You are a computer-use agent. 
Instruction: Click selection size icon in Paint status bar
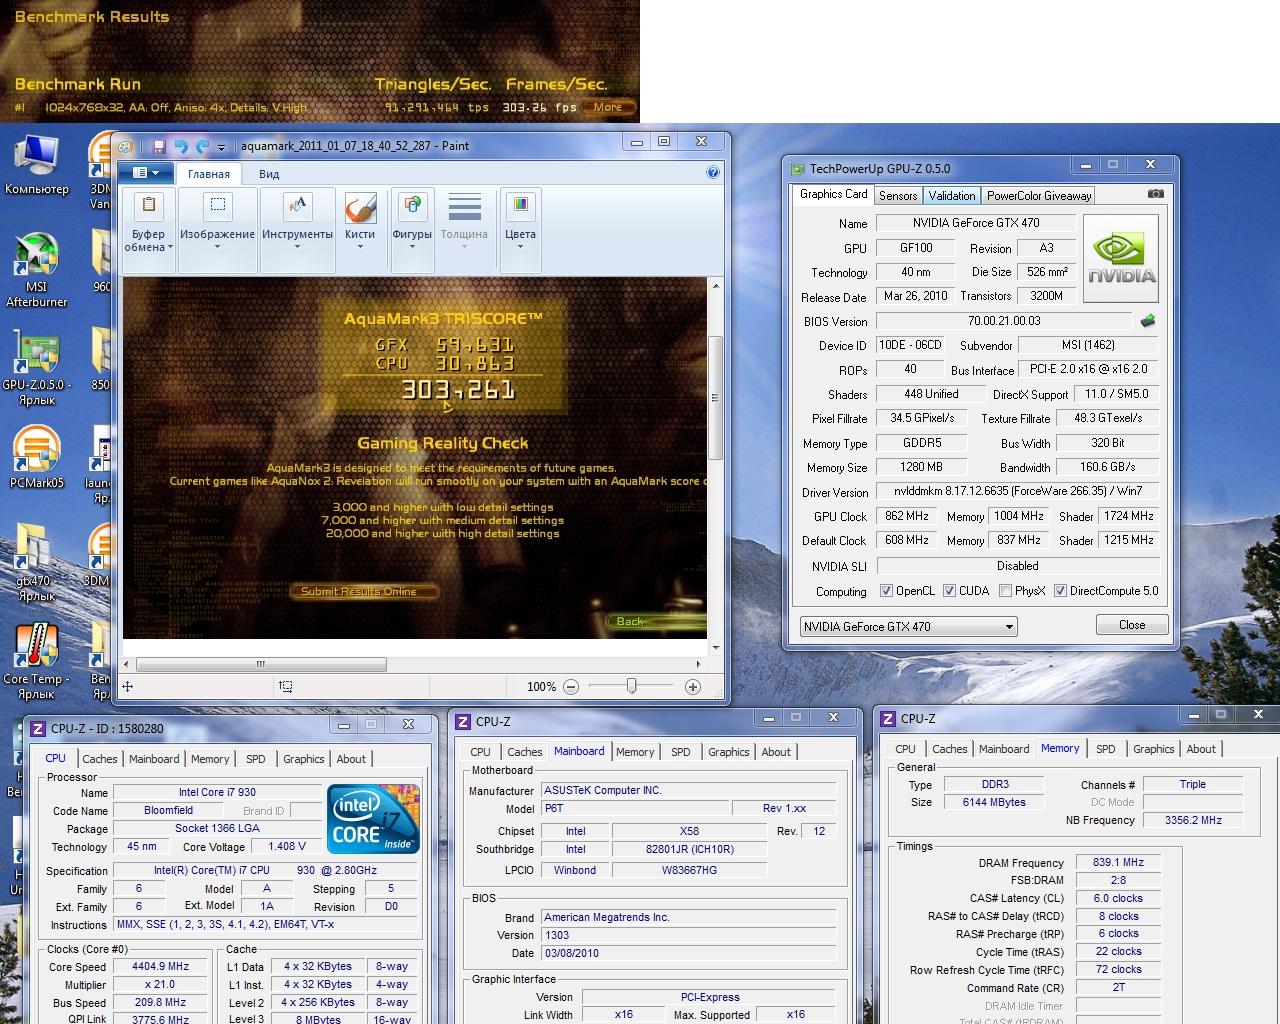click(x=286, y=687)
